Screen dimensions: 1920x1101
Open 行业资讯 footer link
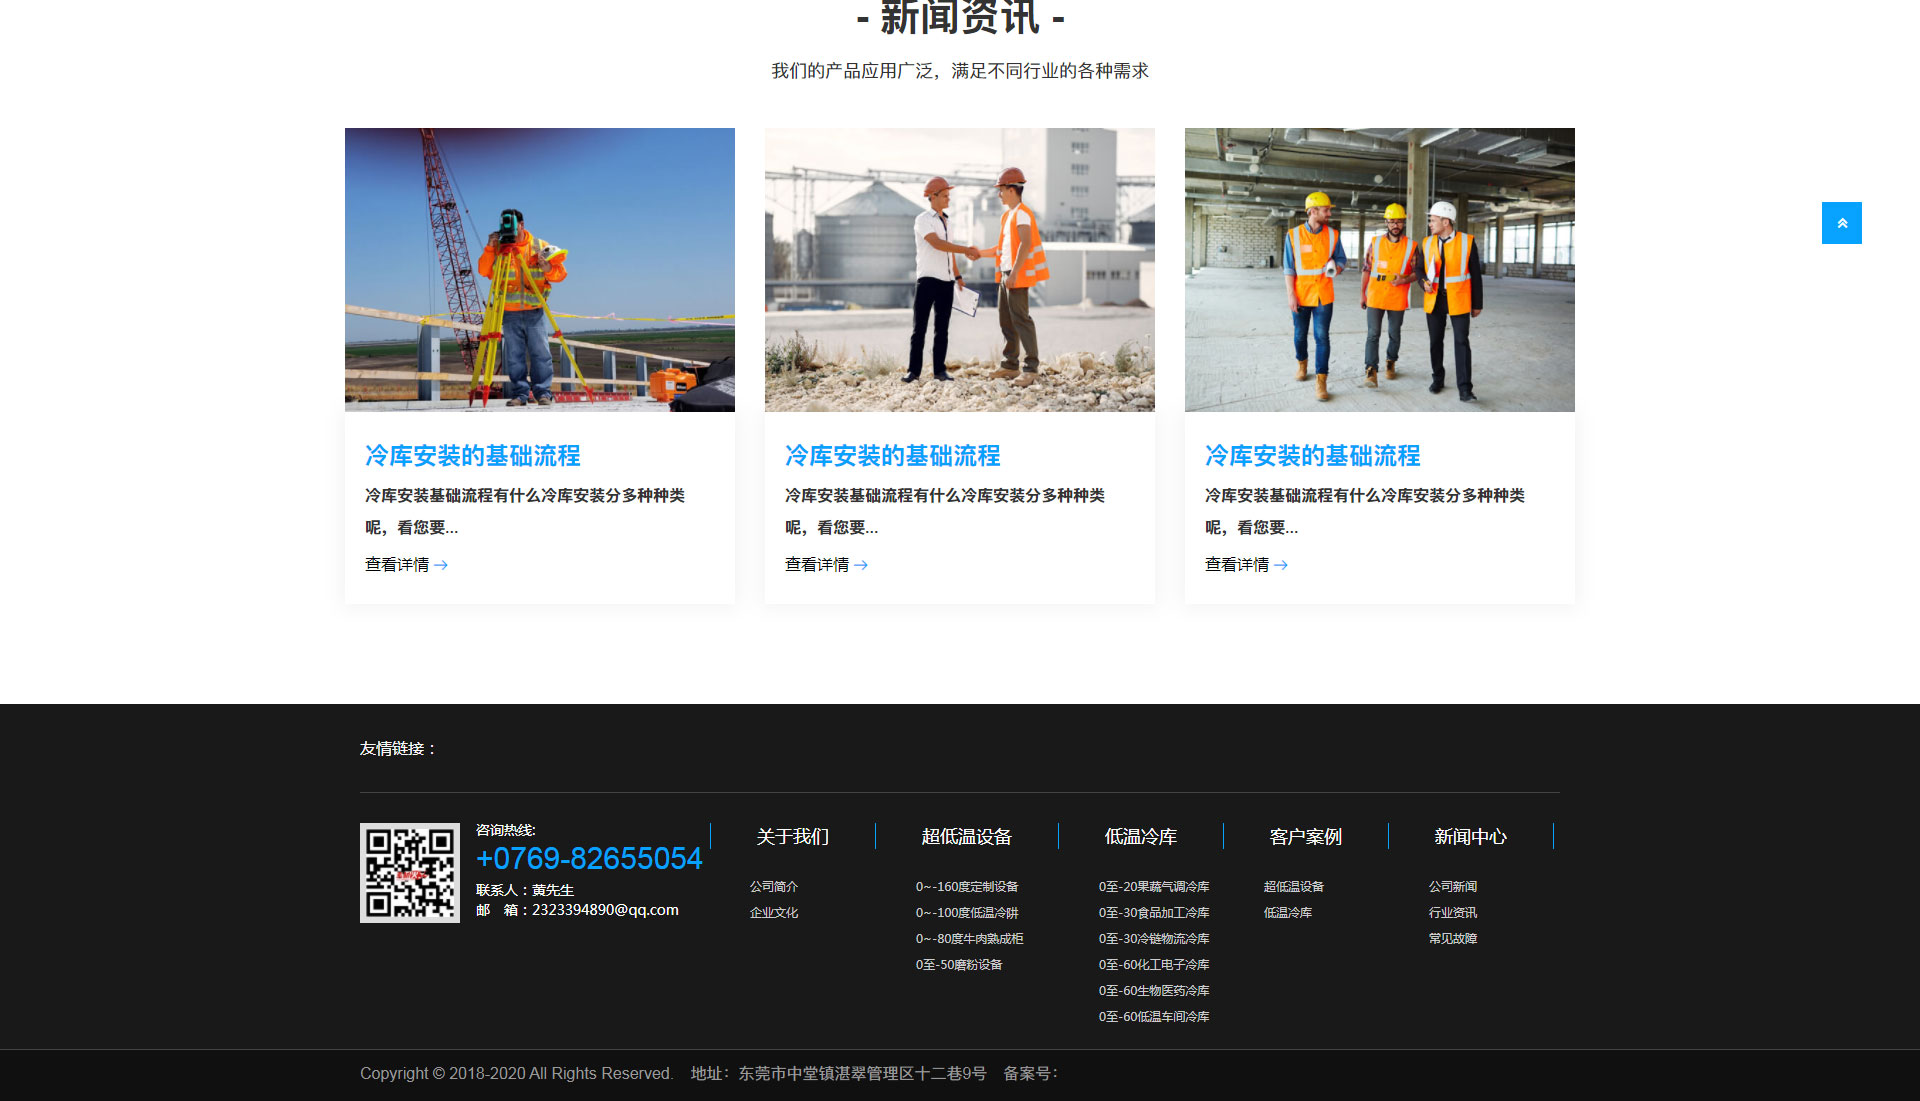click(1452, 913)
